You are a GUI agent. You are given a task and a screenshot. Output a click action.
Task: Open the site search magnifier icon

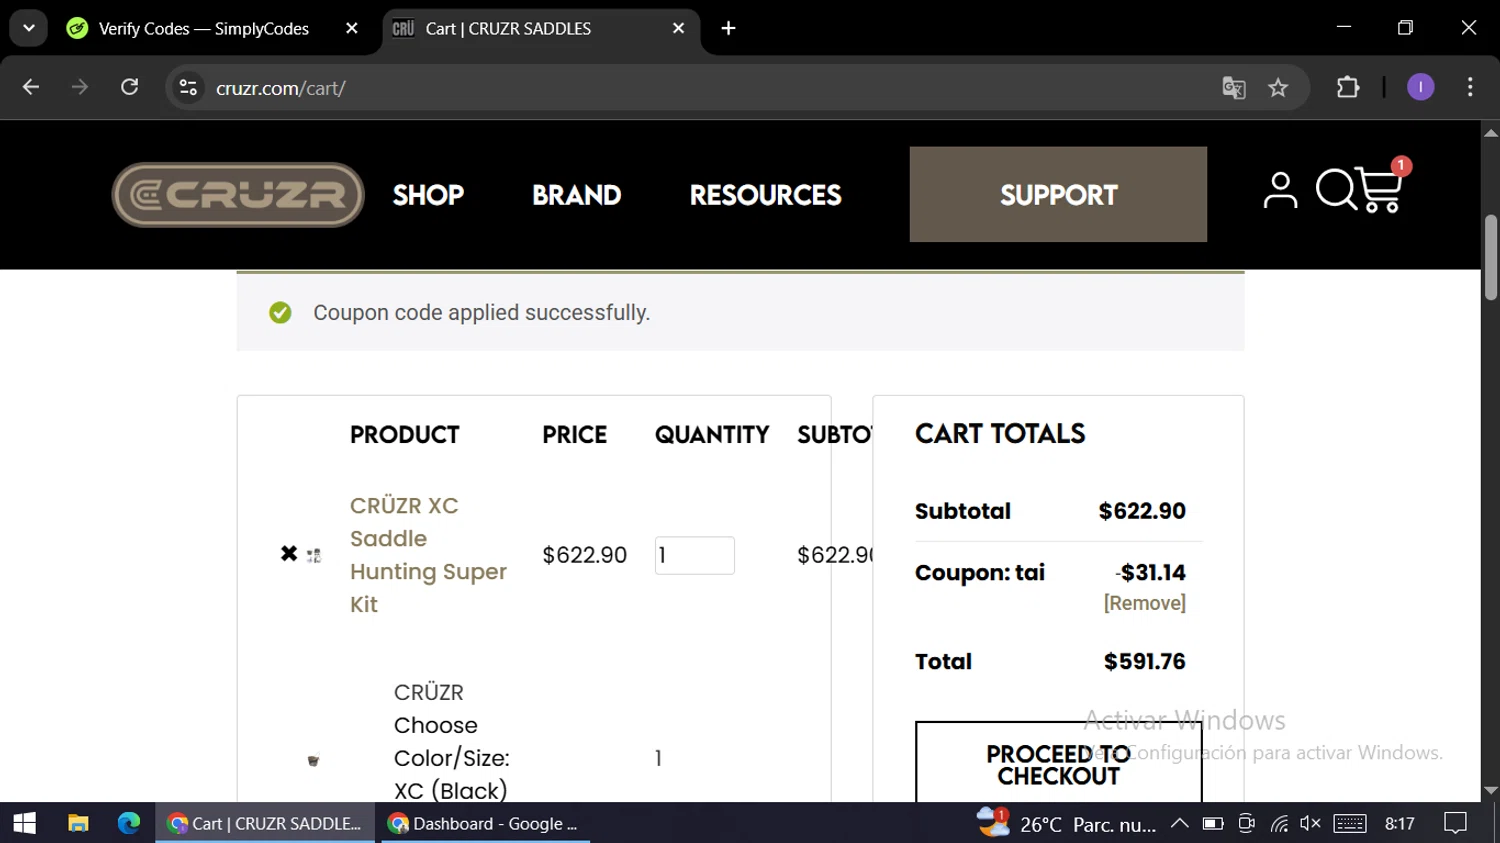[1336, 189]
